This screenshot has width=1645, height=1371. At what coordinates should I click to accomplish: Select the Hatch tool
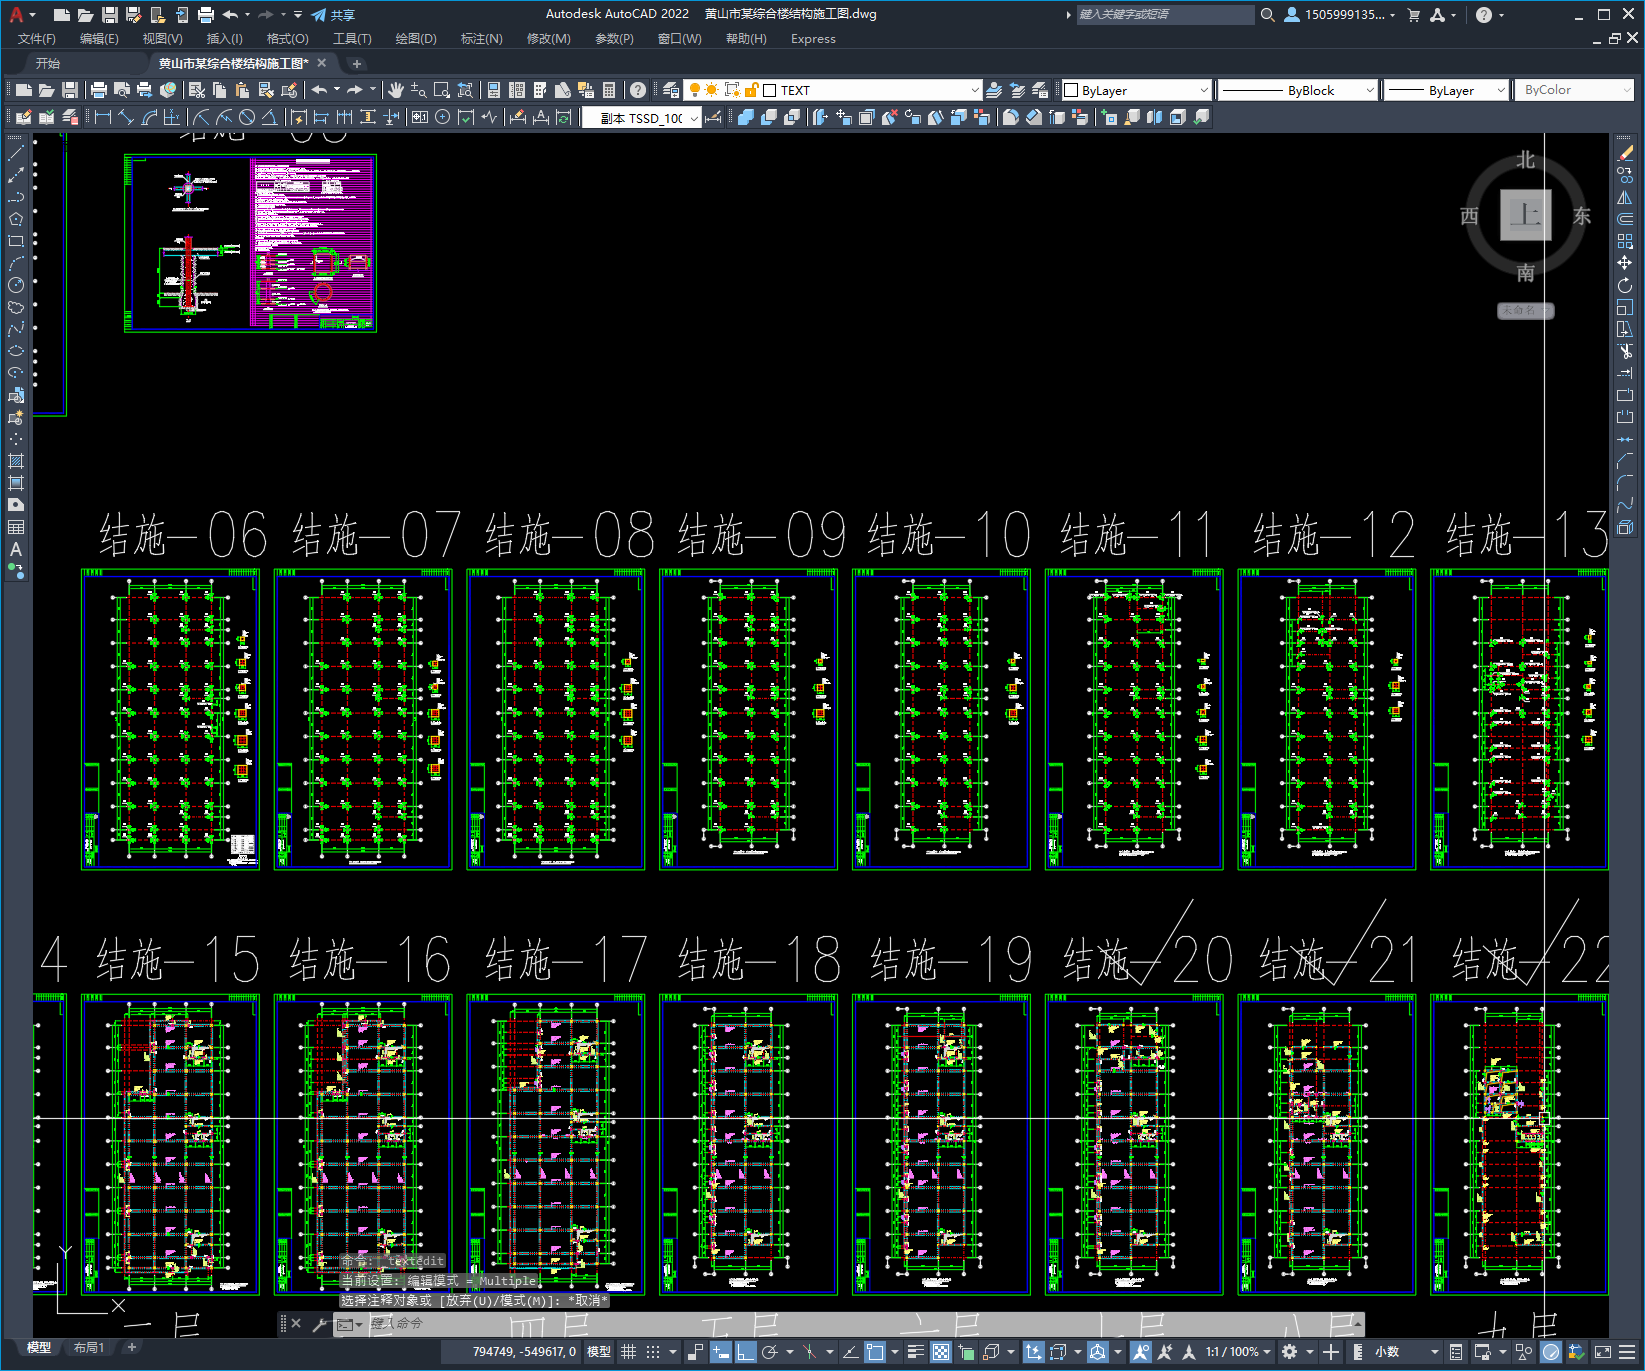pyautogui.click(x=16, y=461)
